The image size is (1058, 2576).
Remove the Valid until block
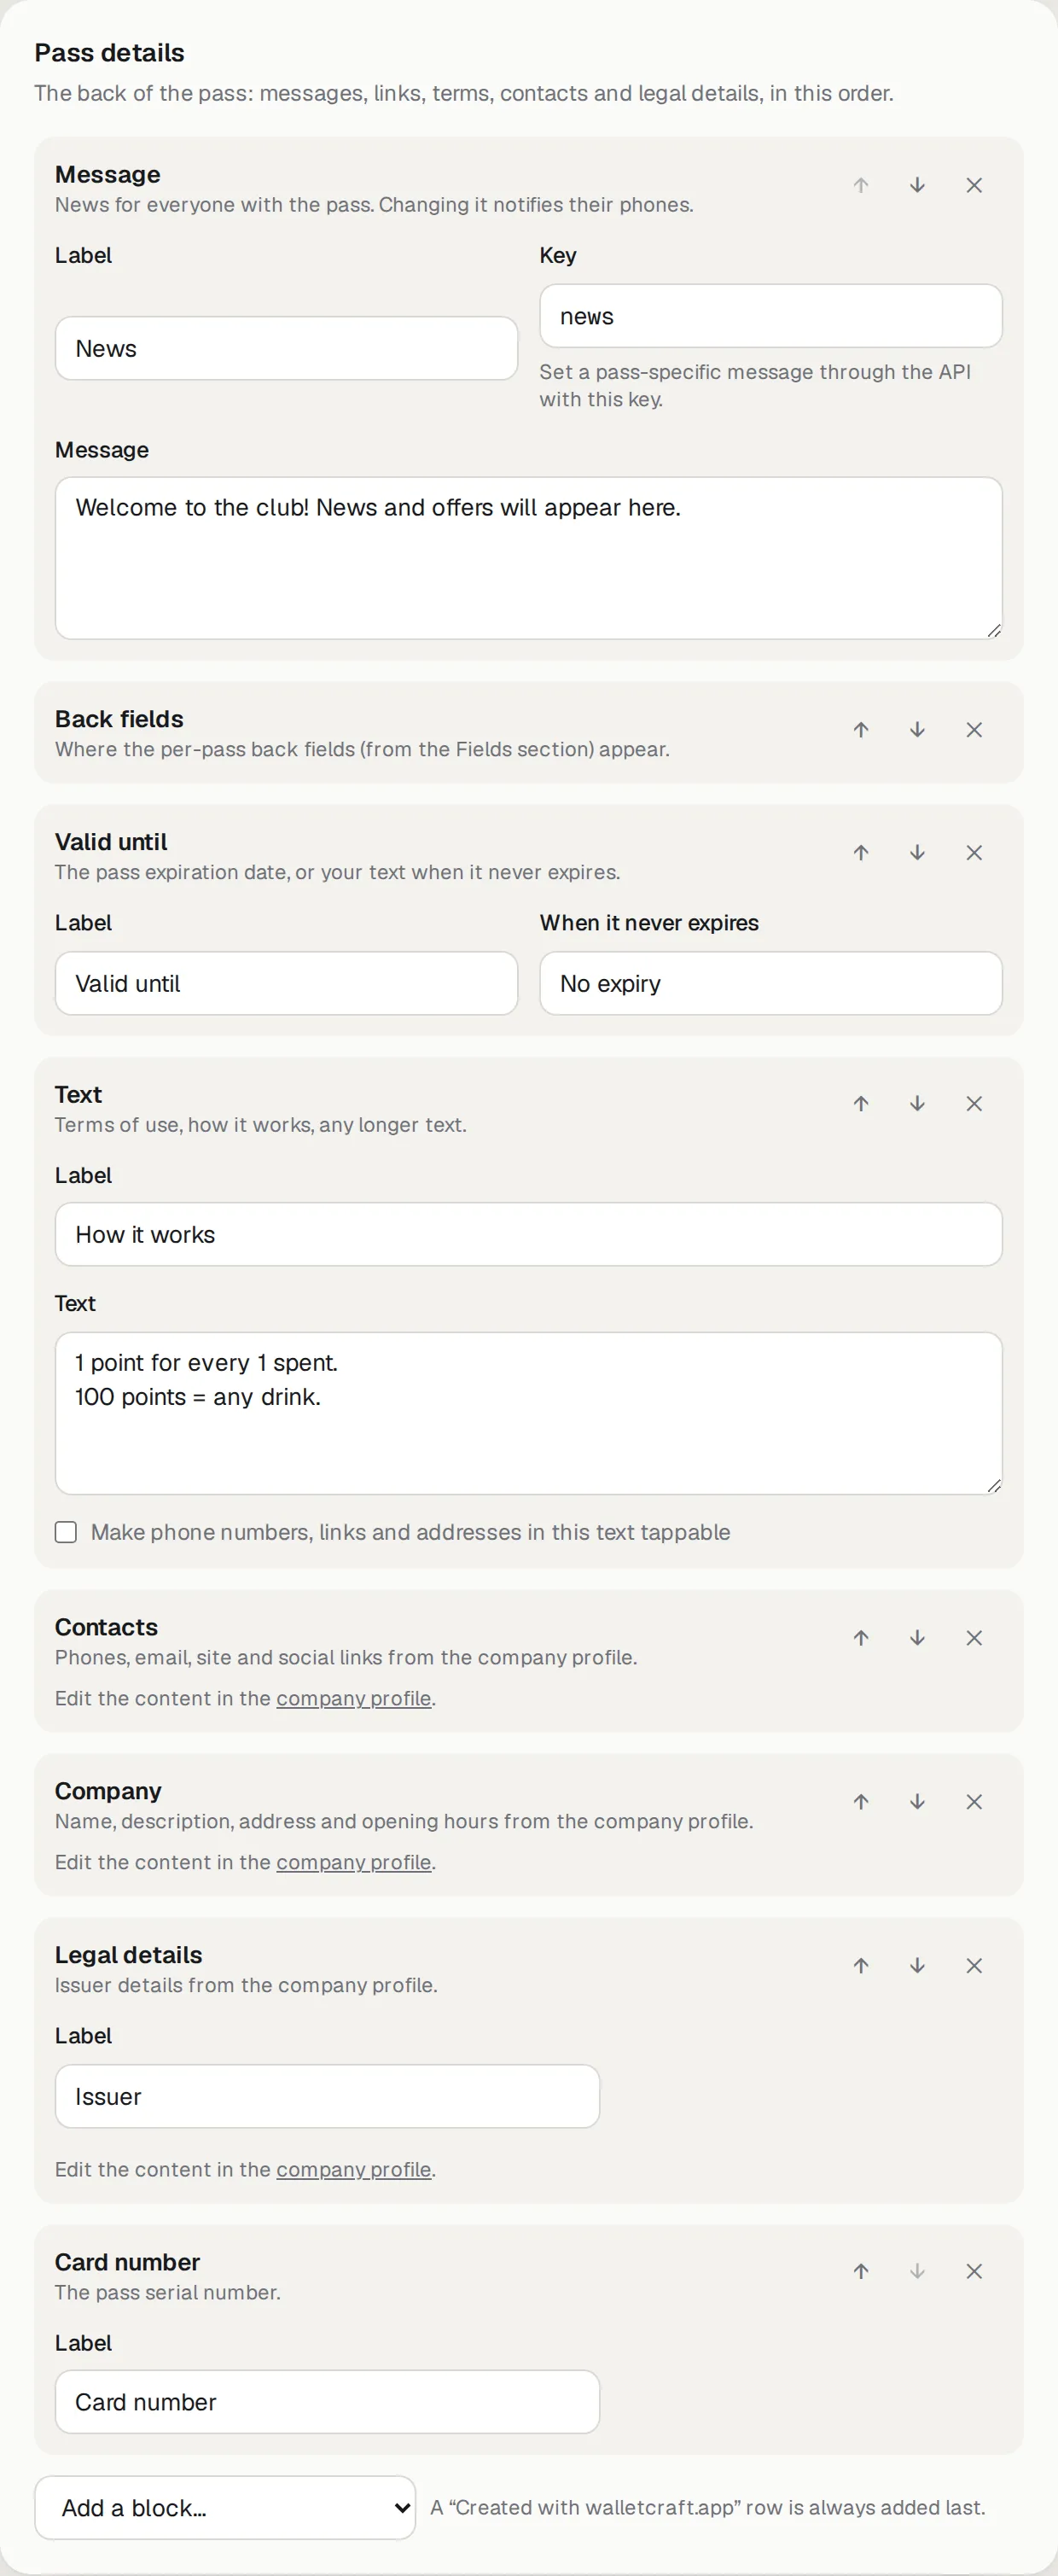[974, 853]
